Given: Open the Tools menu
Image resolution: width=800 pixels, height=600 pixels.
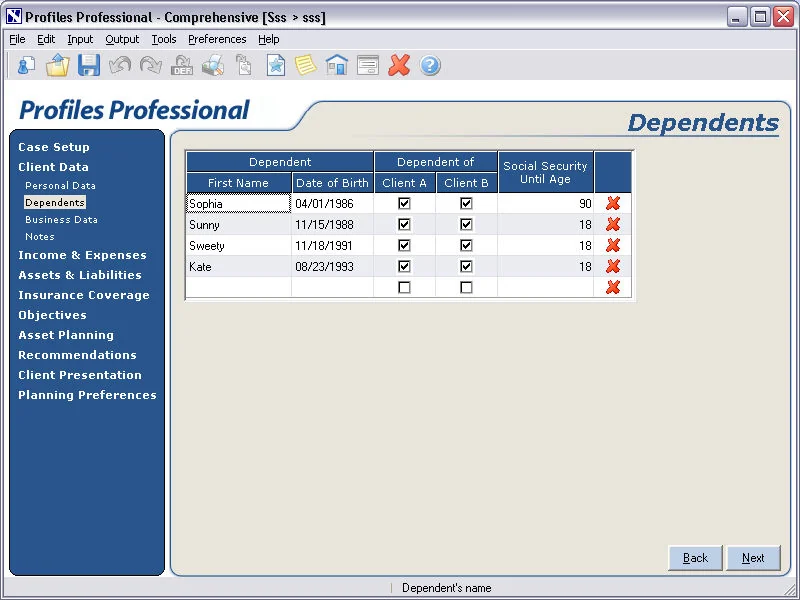Looking at the screenshot, I should (x=164, y=39).
